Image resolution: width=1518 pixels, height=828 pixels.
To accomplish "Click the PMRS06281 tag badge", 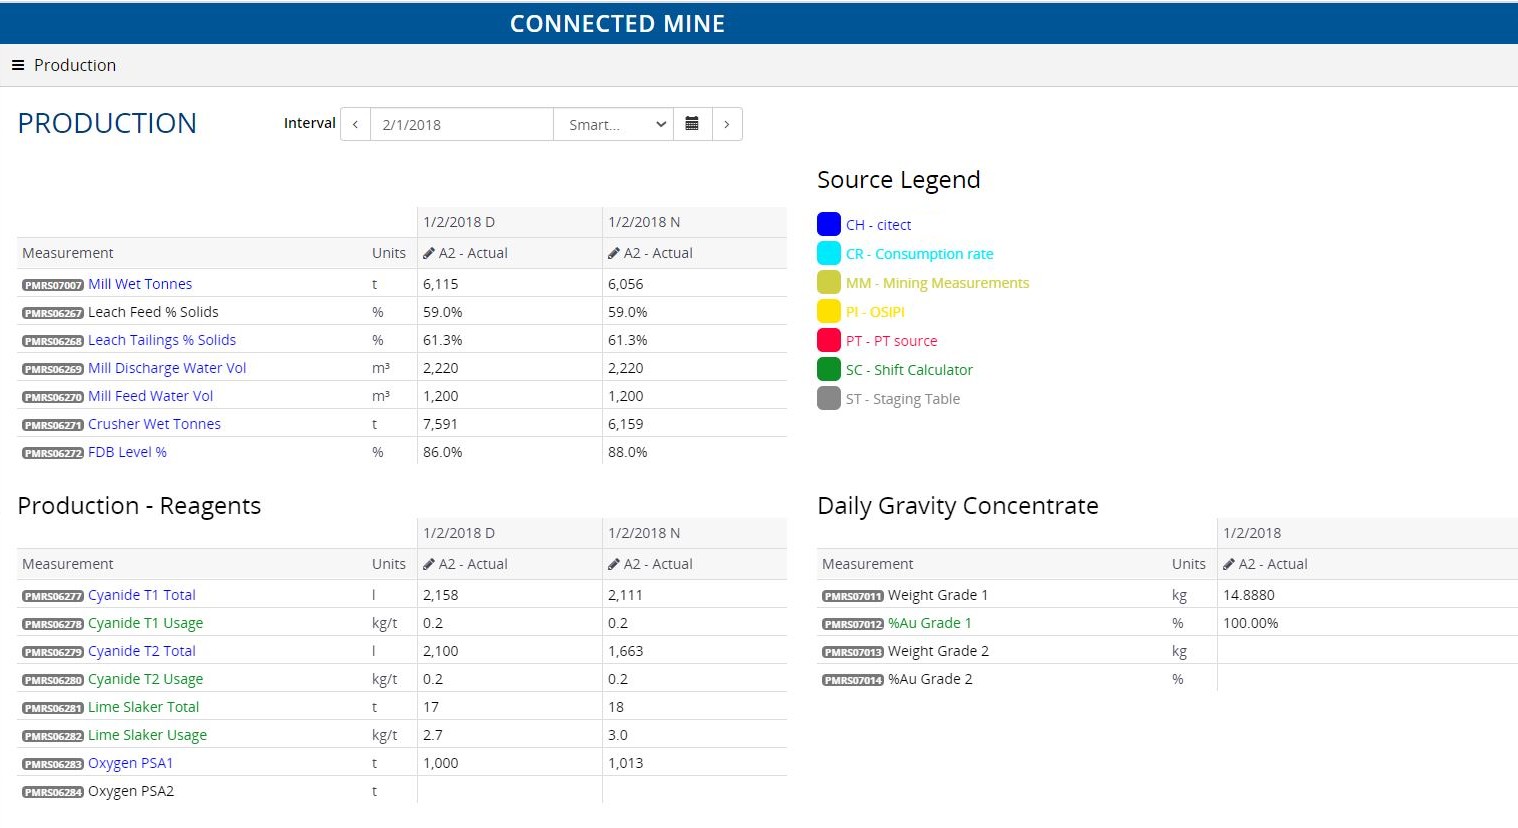I will click(x=53, y=708).
